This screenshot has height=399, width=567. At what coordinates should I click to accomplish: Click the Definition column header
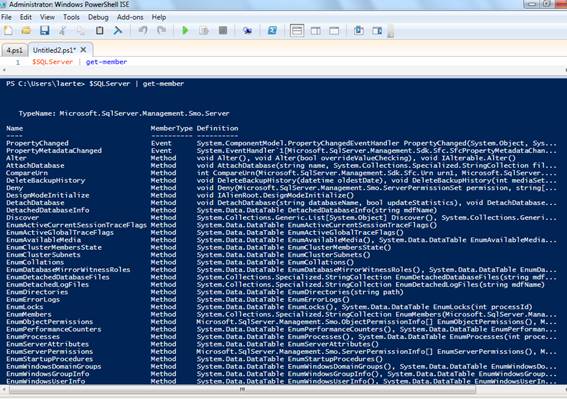[x=217, y=128]
